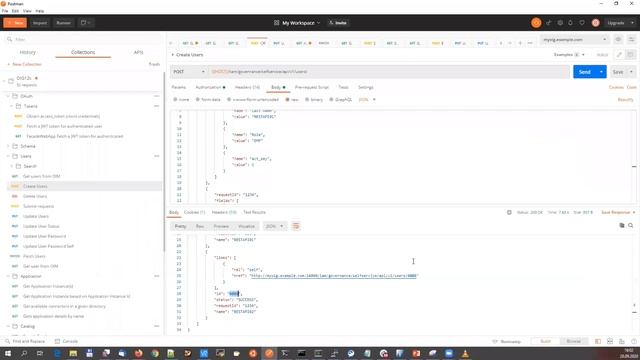Open the new window/tab options icon
640x360 pixels.
[85, 23]
